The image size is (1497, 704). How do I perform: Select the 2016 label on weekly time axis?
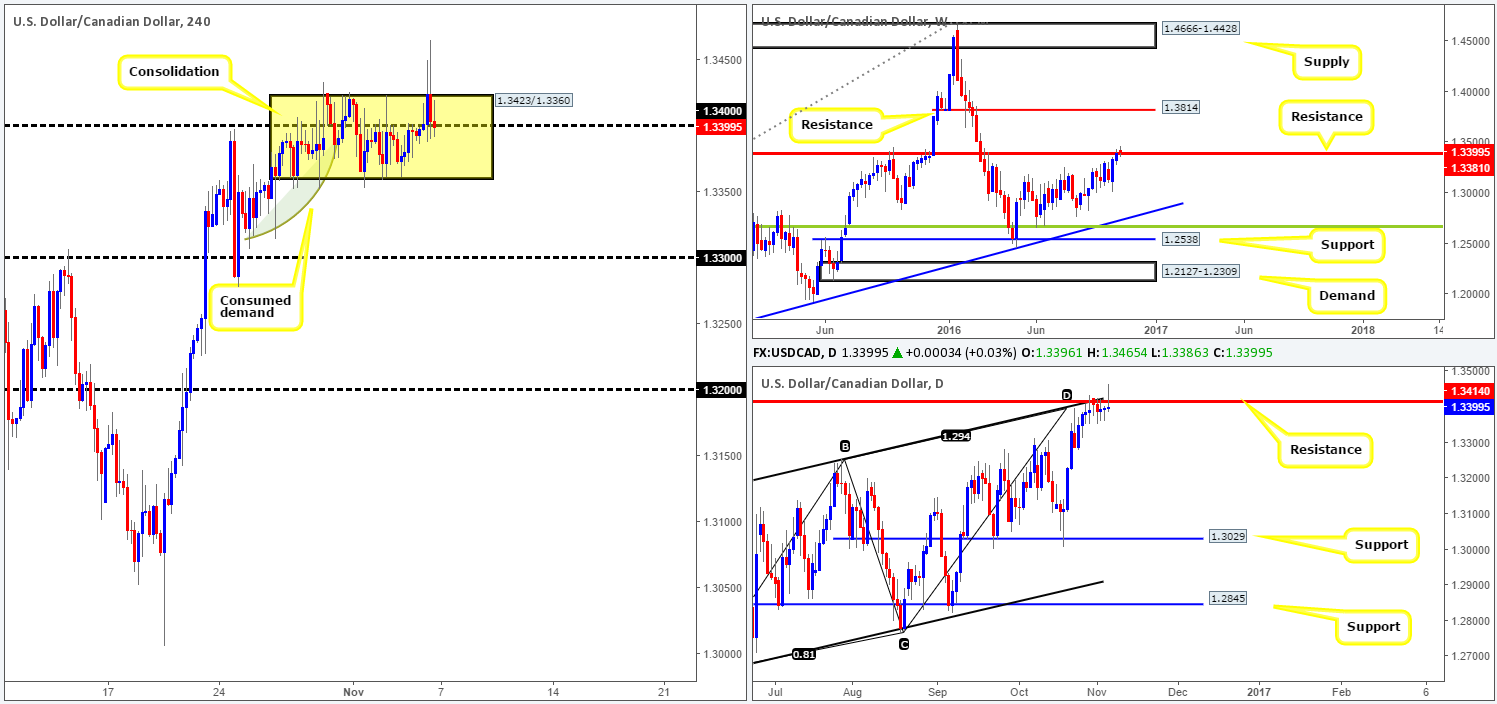[x=948, y=329]
